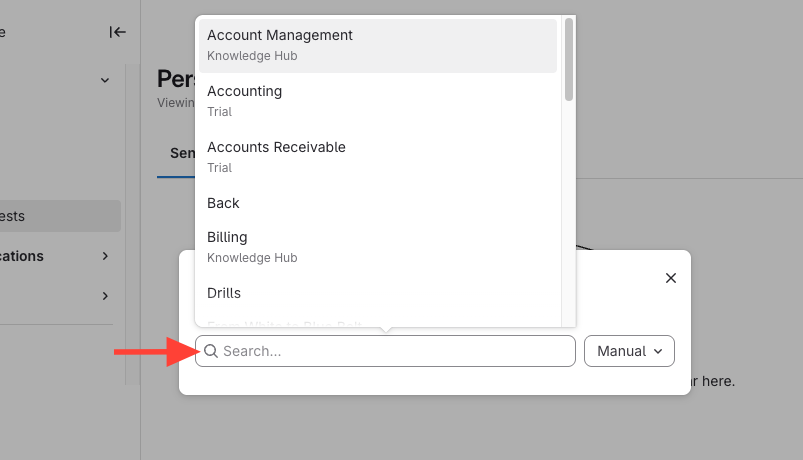Close the popup with the X icon

click(x=671, y=278)
